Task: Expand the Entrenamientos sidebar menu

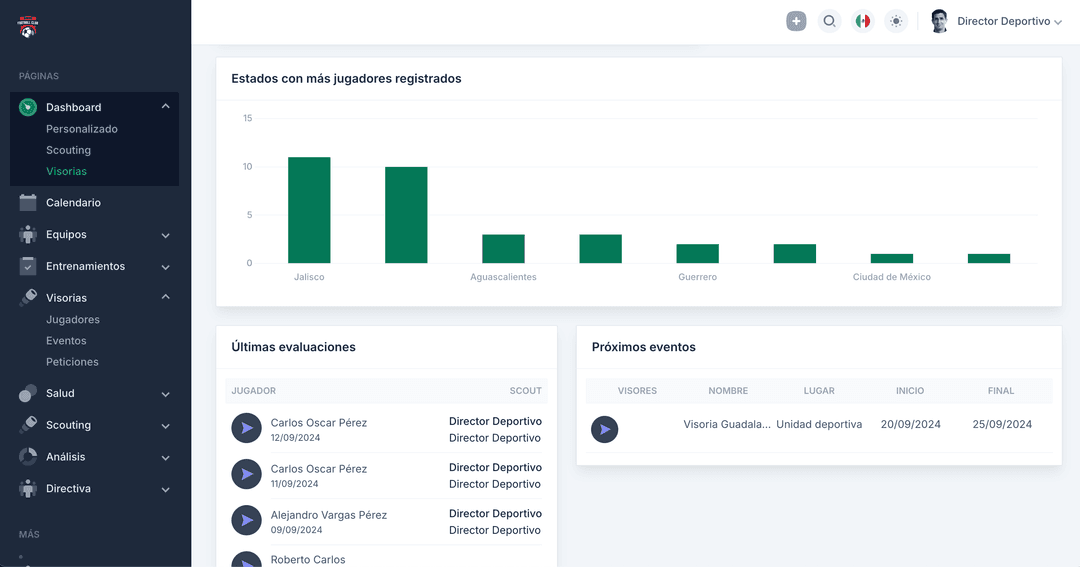Action: pyautogui.click(x=165, y=267)
